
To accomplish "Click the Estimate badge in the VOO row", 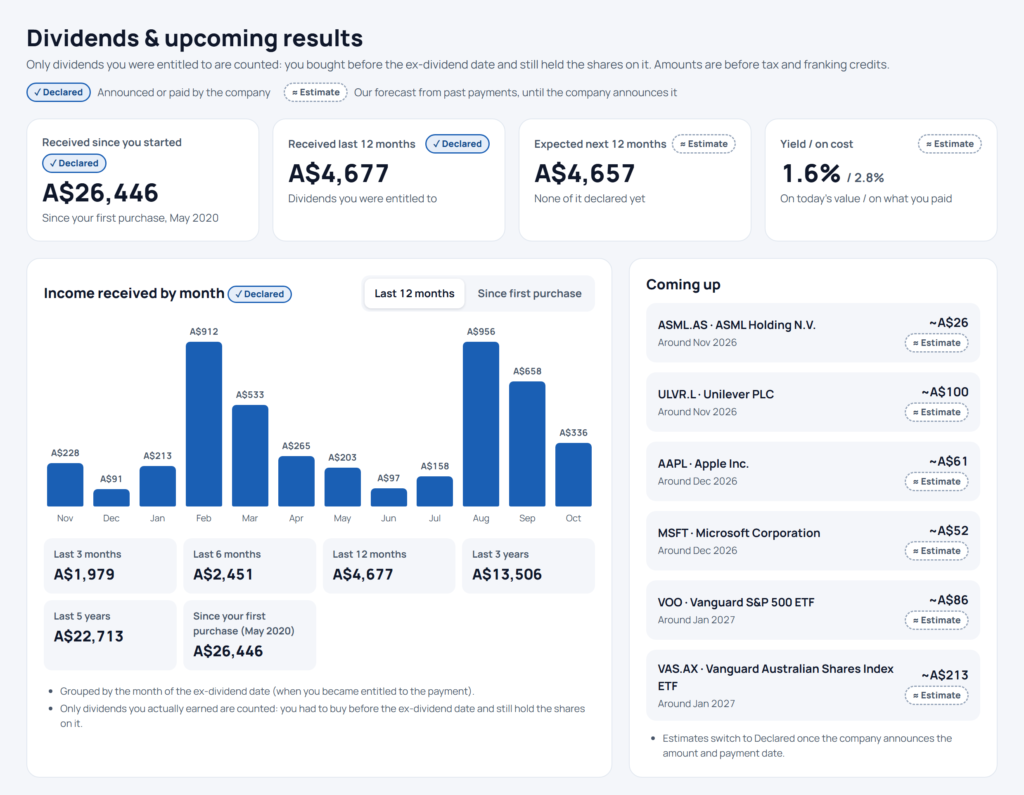I will (x=936, y=620).
